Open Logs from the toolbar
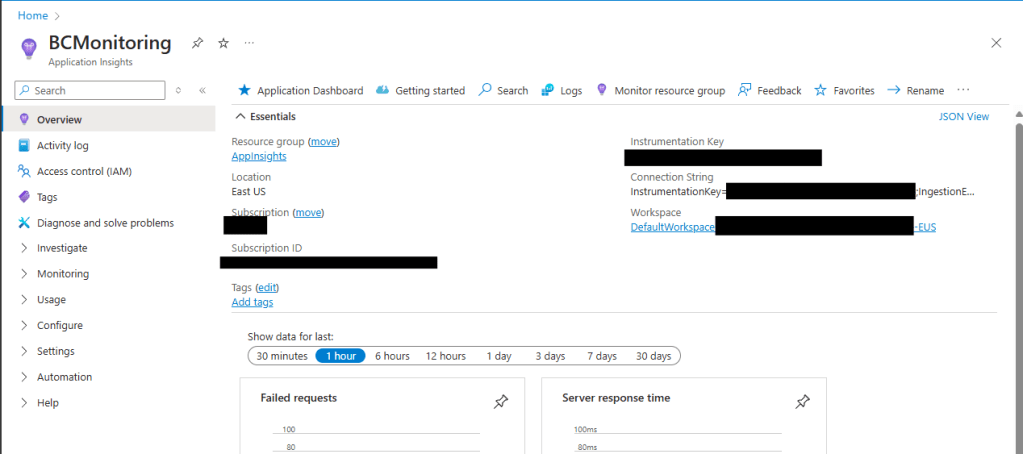This screenshot has height=454, width=1023. click(x=561, y=90)
